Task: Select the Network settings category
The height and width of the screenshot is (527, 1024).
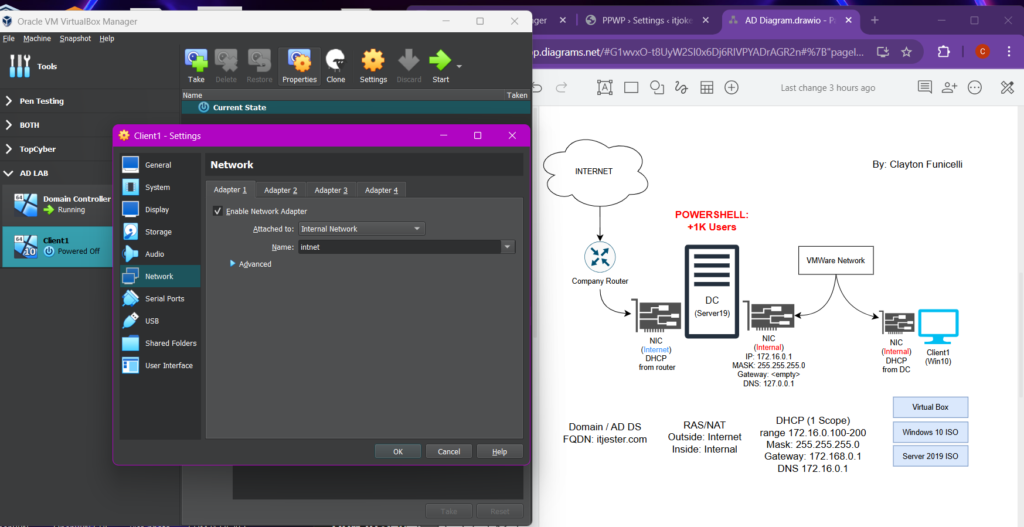Action: point(159,276)
